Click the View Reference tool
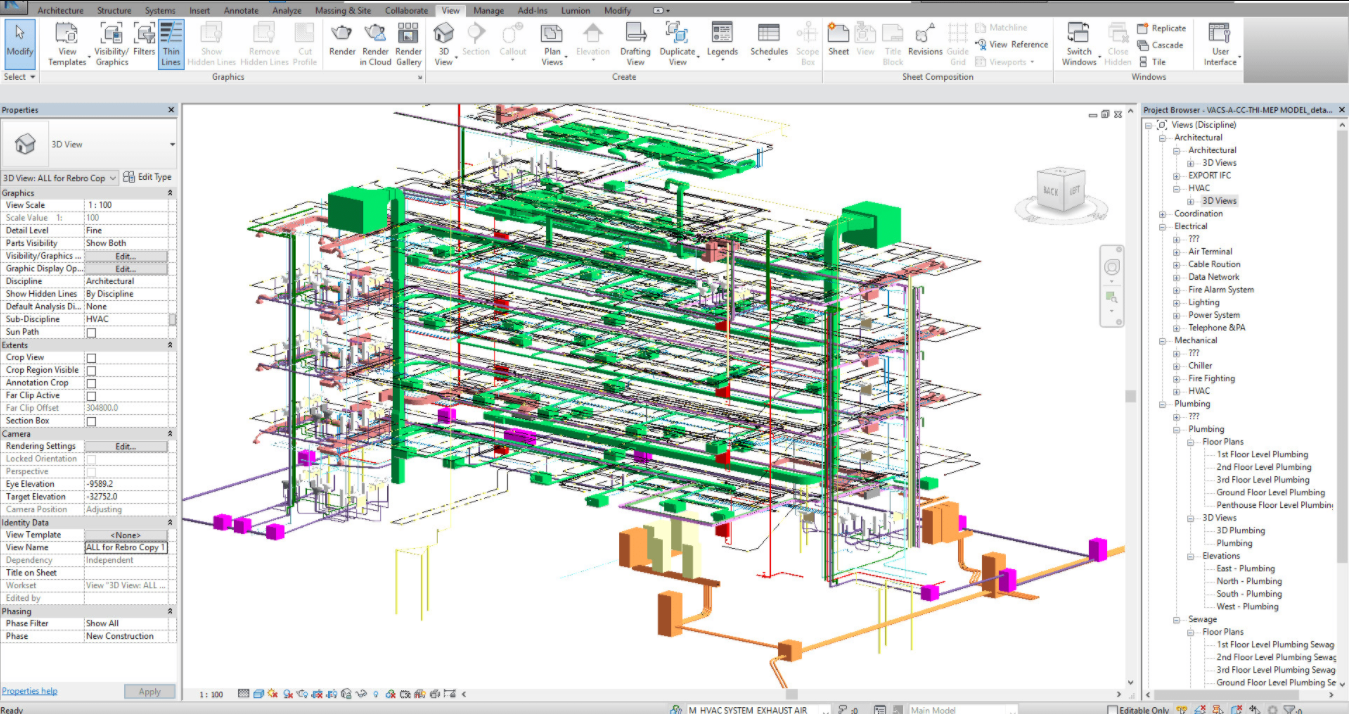 (x=1012, y=44)
